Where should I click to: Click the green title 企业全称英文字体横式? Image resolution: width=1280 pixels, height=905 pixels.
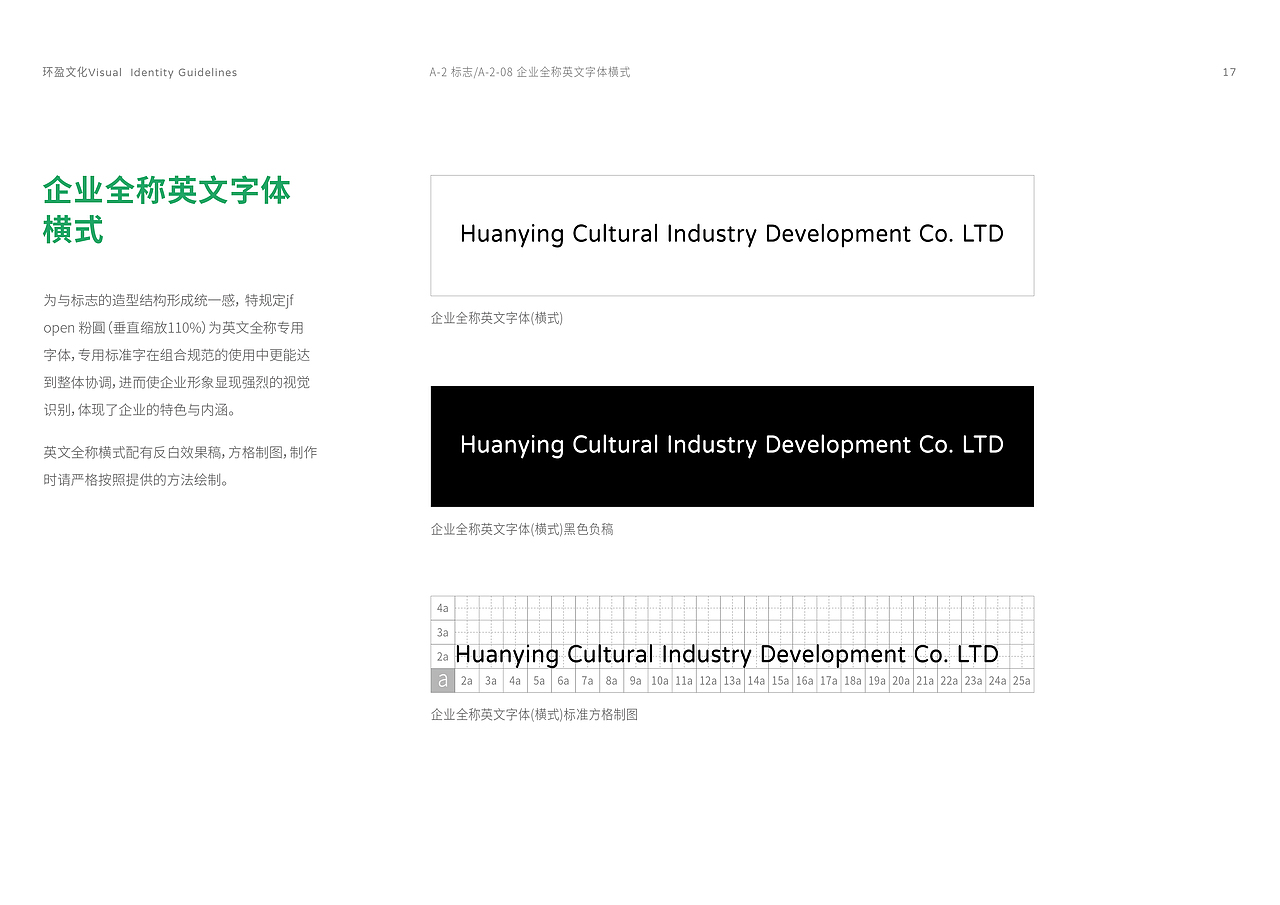pyautogui.click(x=167, y=210)
